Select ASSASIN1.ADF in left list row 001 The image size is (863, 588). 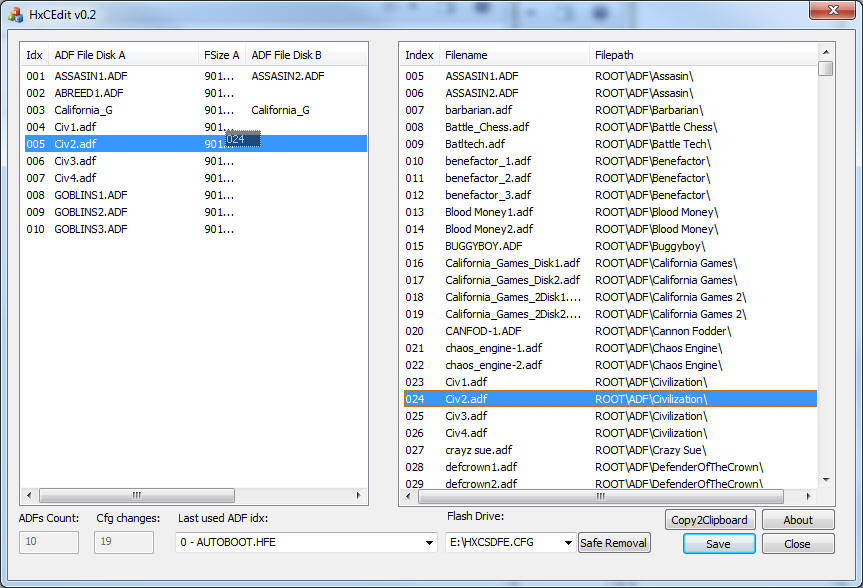coord(196,76)
